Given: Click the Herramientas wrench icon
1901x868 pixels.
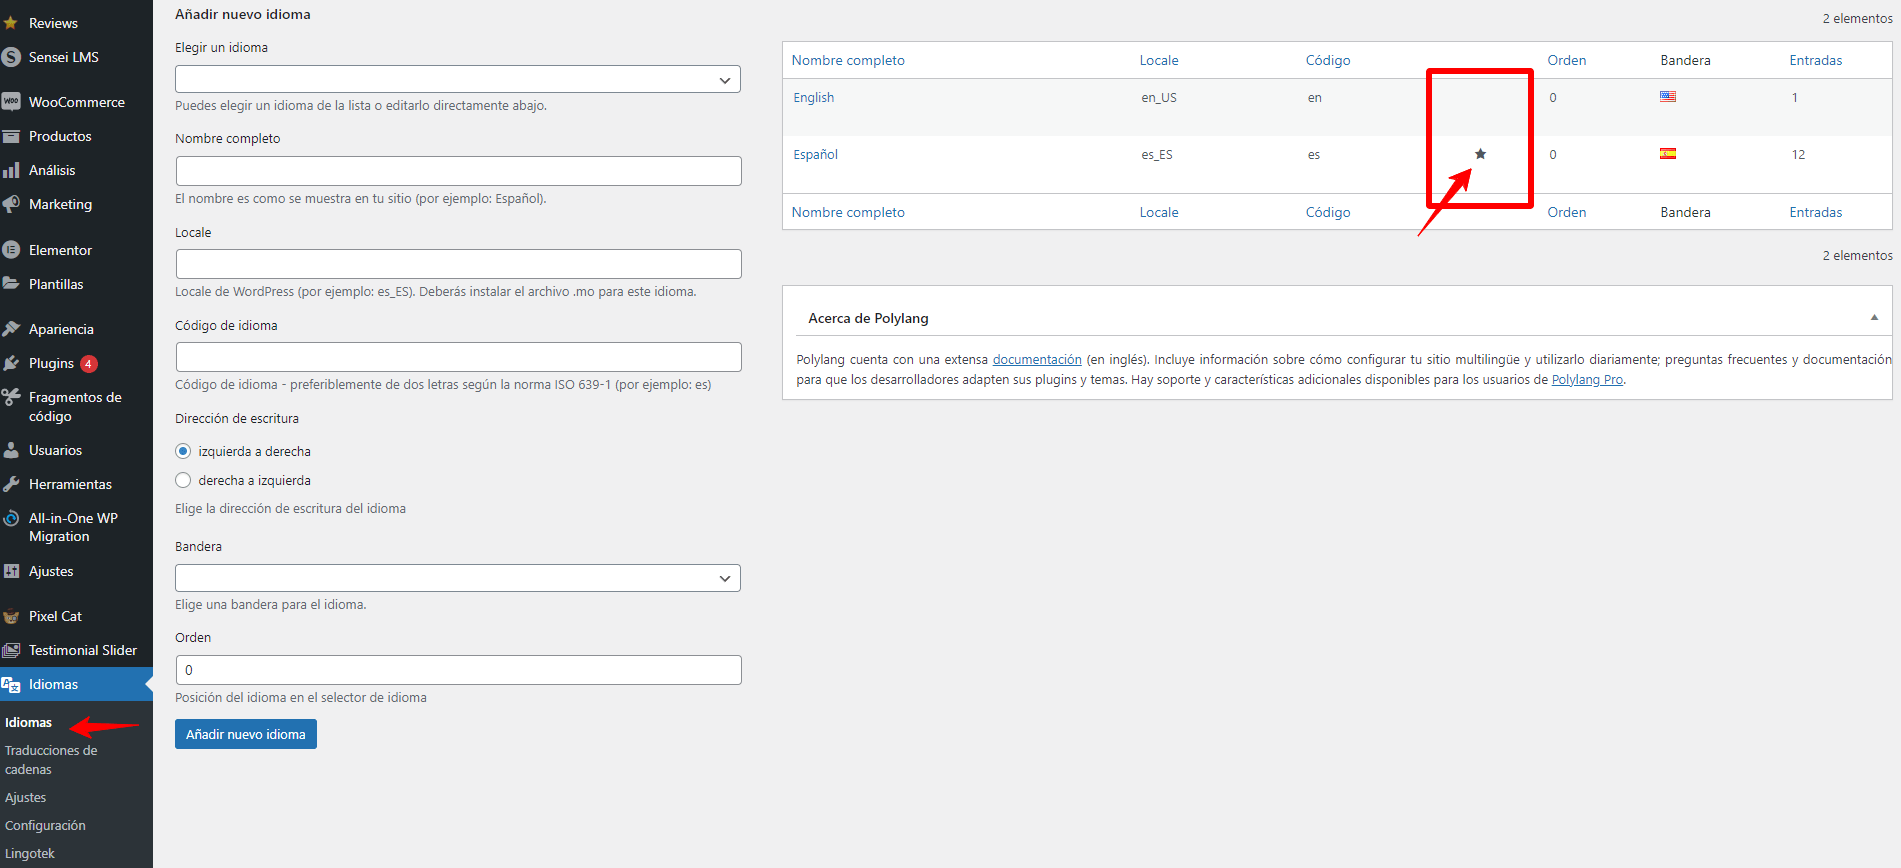Looking at the screenshot, I should 11,484.
